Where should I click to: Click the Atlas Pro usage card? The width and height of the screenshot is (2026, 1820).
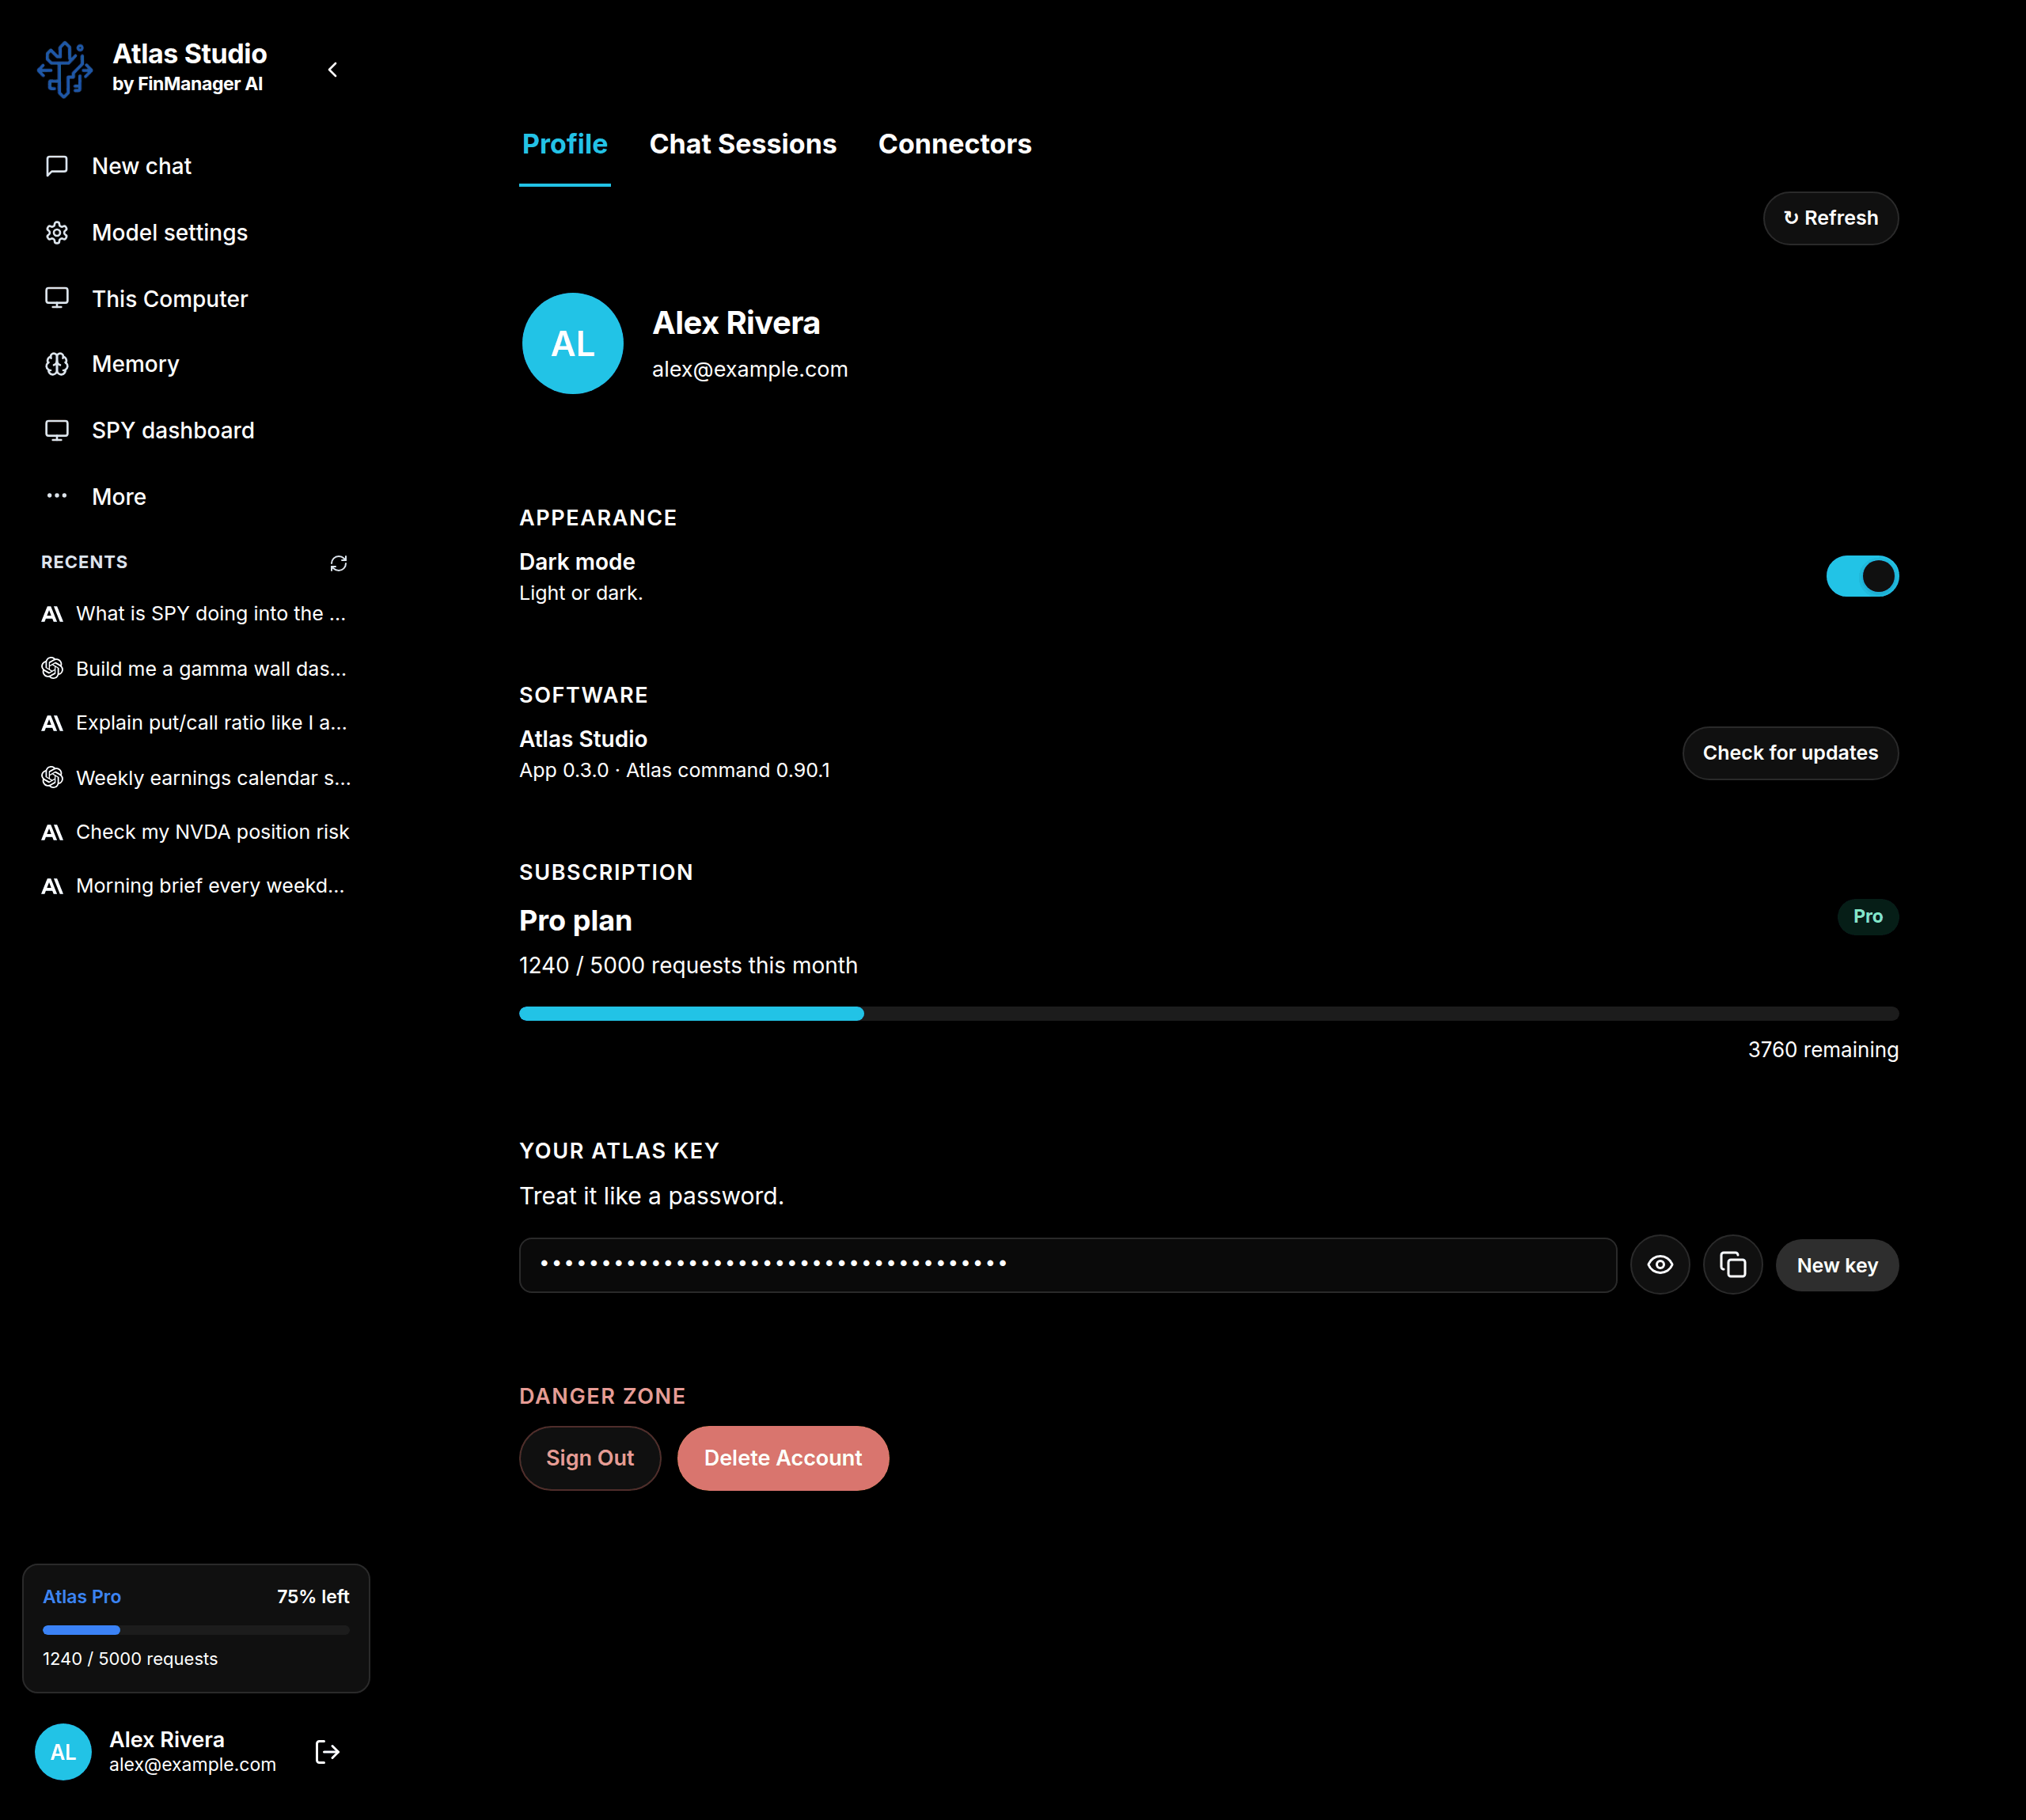[x=196, y=1628]
